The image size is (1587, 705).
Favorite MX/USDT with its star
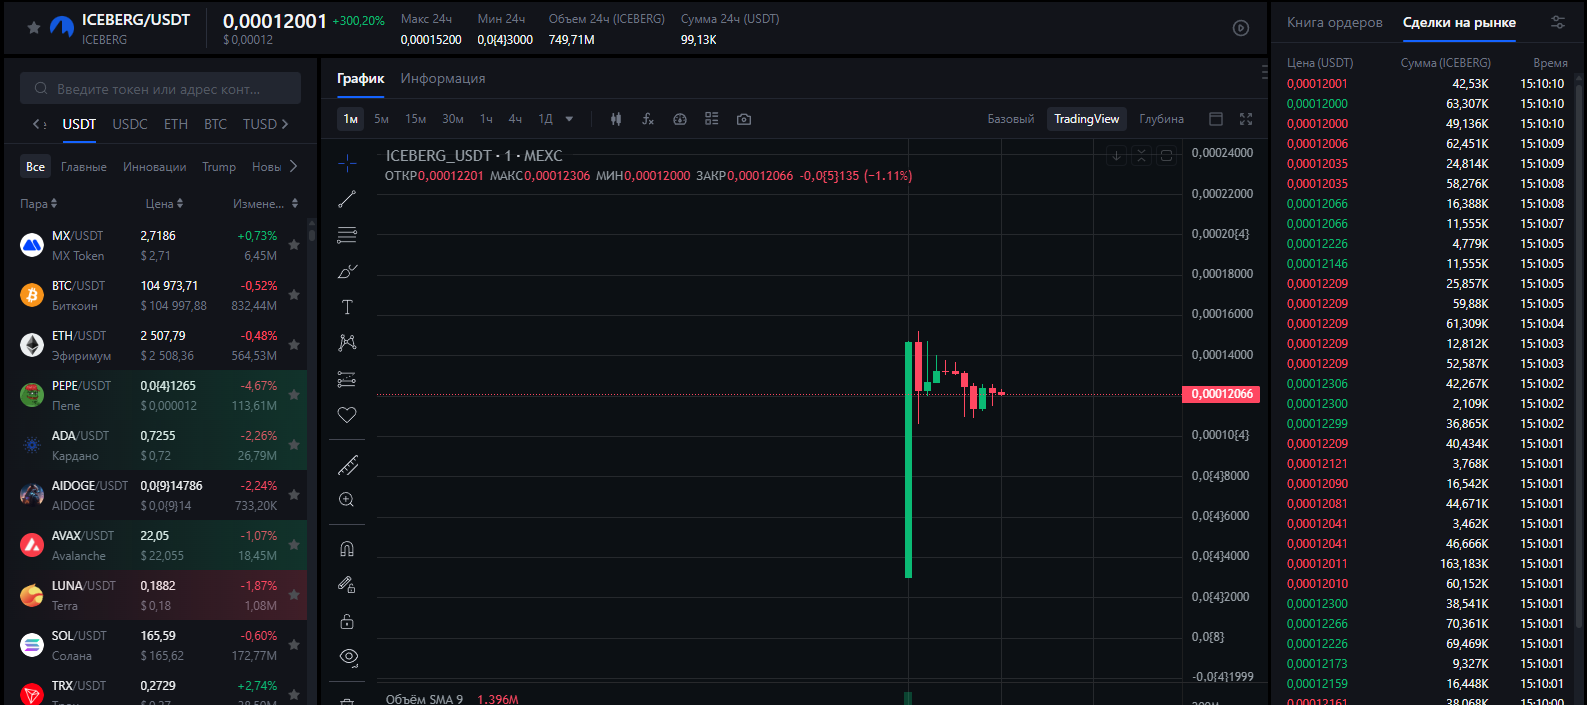click(x=294, y=245)
